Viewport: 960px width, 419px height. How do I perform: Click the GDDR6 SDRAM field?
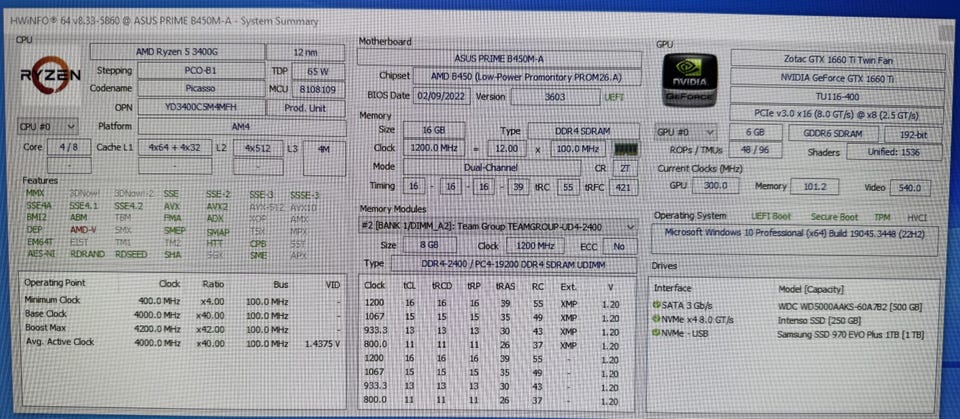point(833,134)
